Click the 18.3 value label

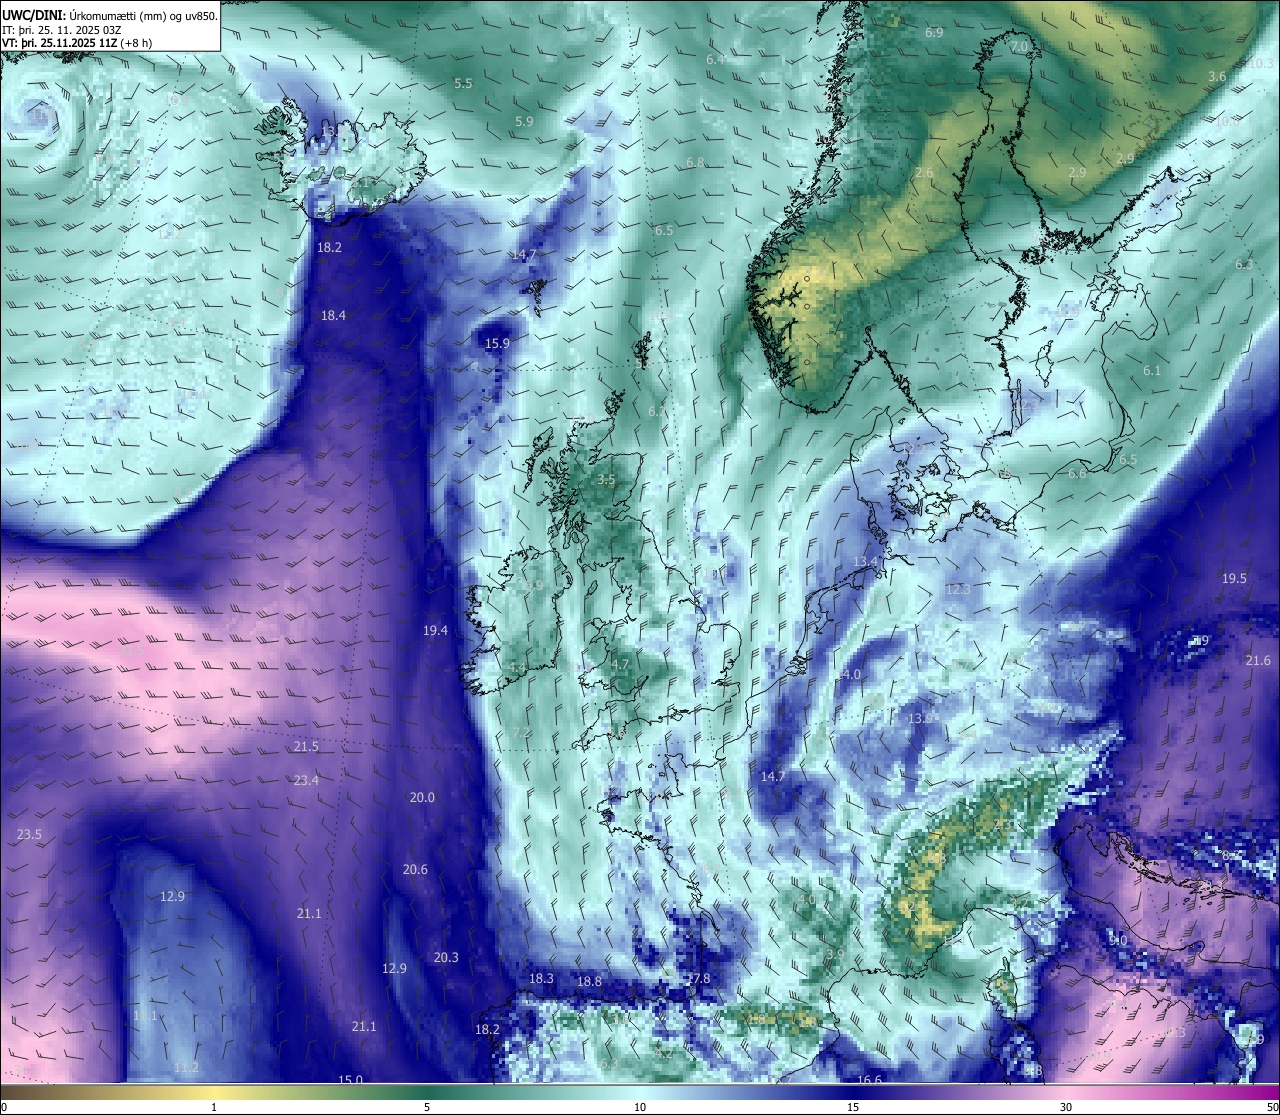coord(541,978)
